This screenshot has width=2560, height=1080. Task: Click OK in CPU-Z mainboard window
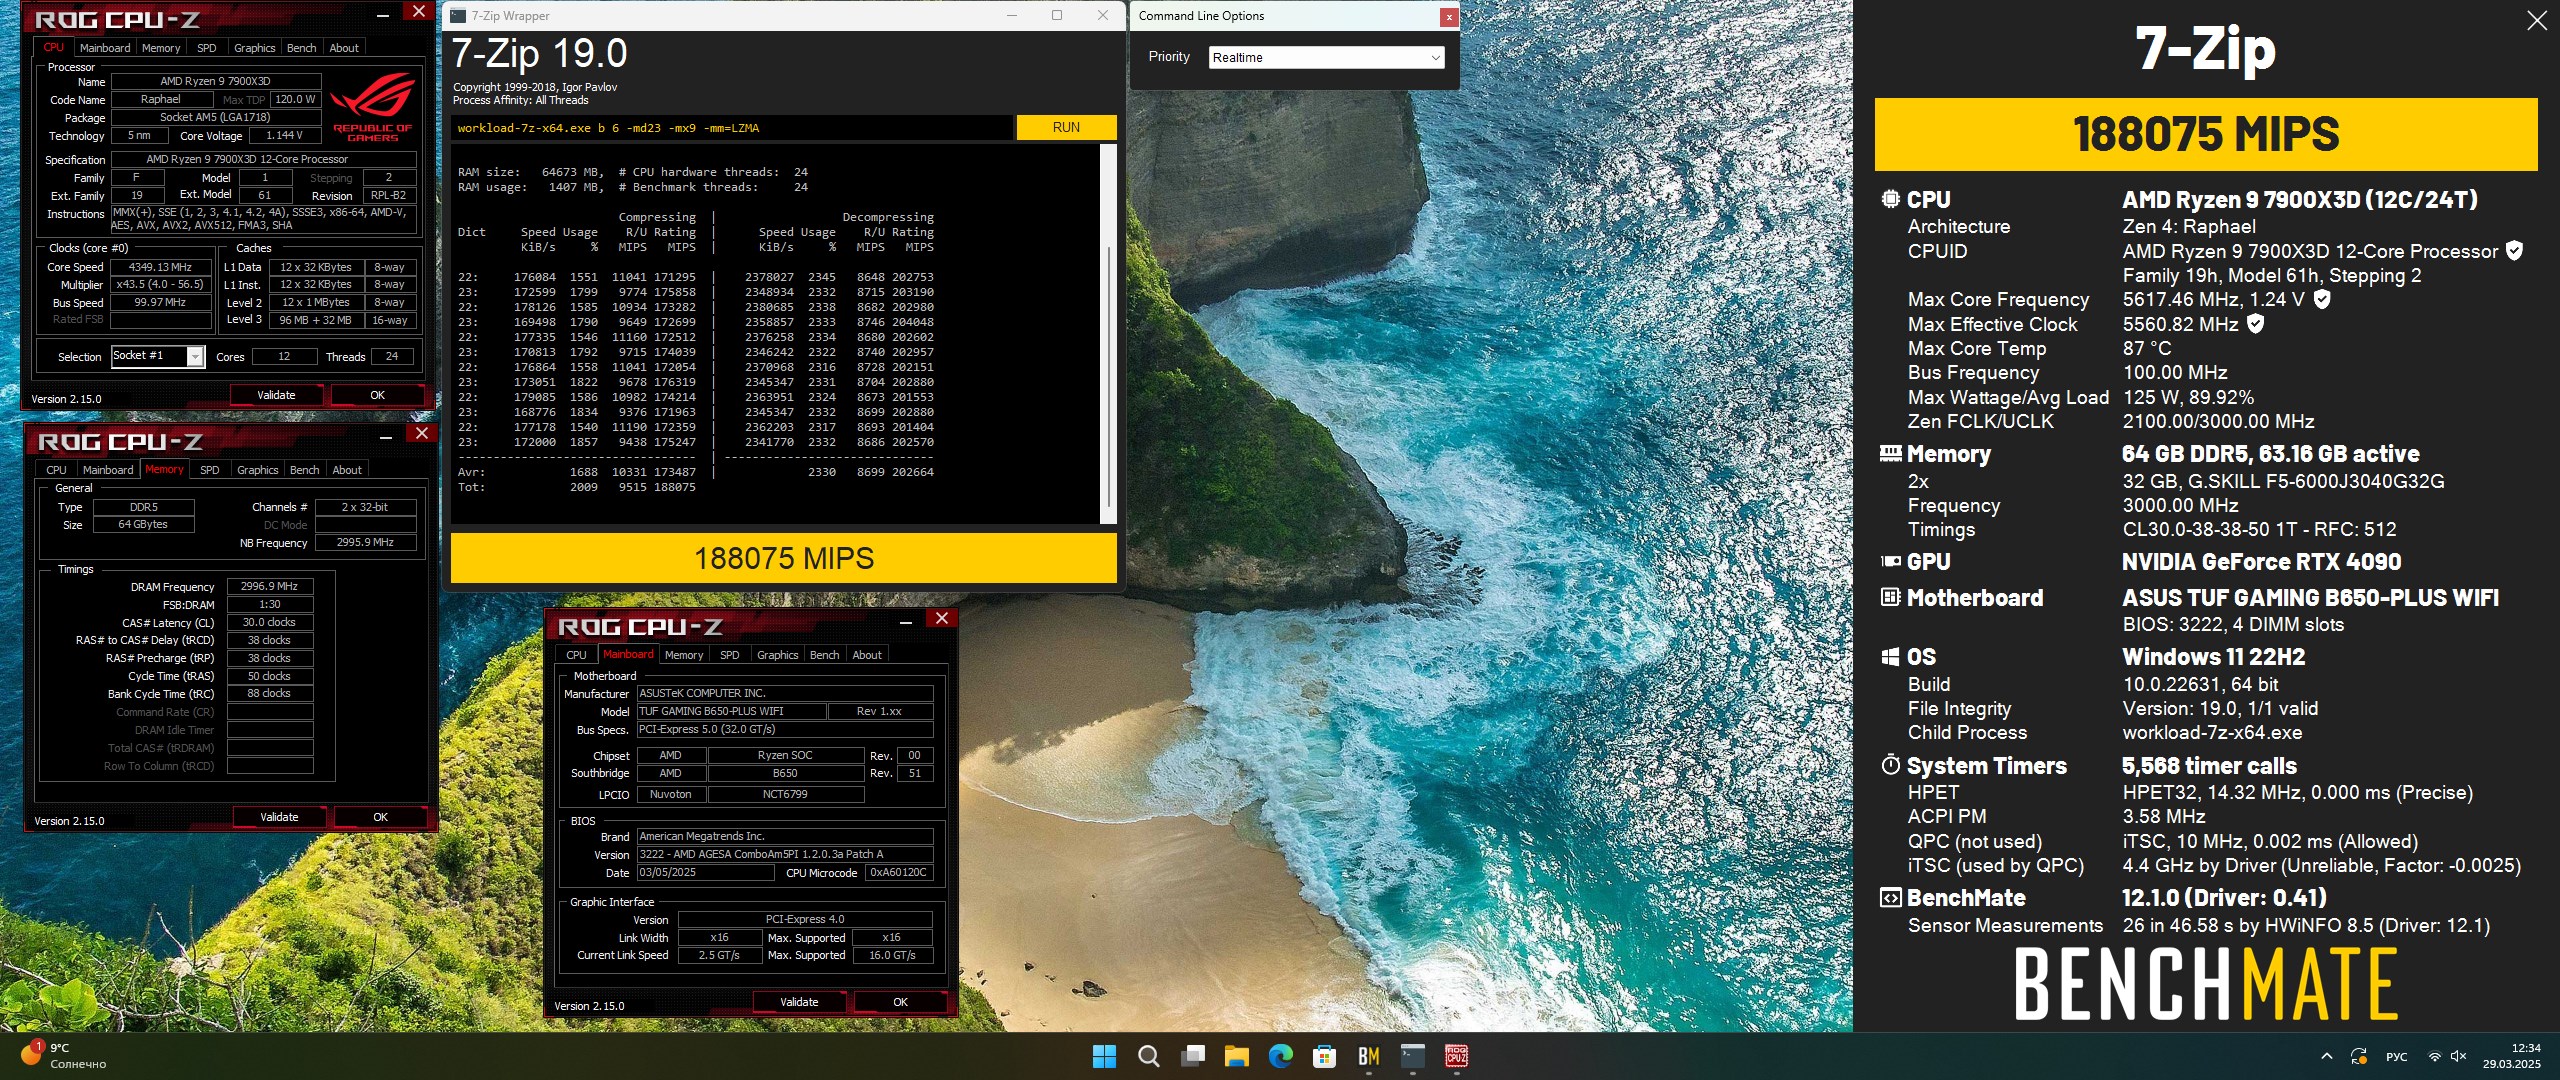[900, 1002]
